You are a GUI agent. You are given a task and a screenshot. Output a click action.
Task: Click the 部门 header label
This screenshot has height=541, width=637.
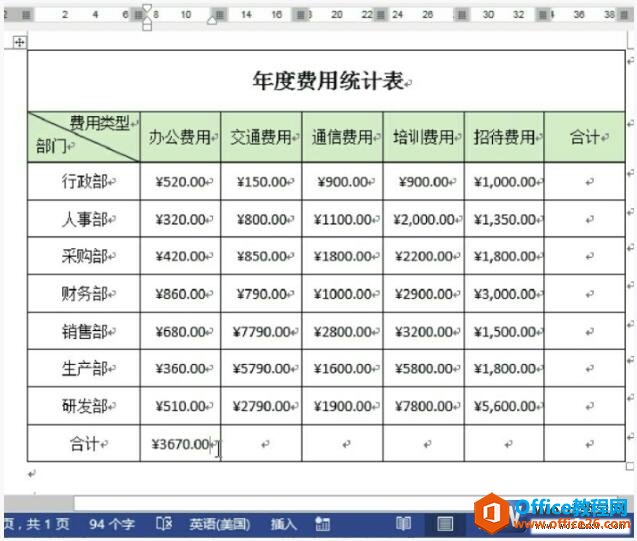pyautogui.click(x=51, y=146)
